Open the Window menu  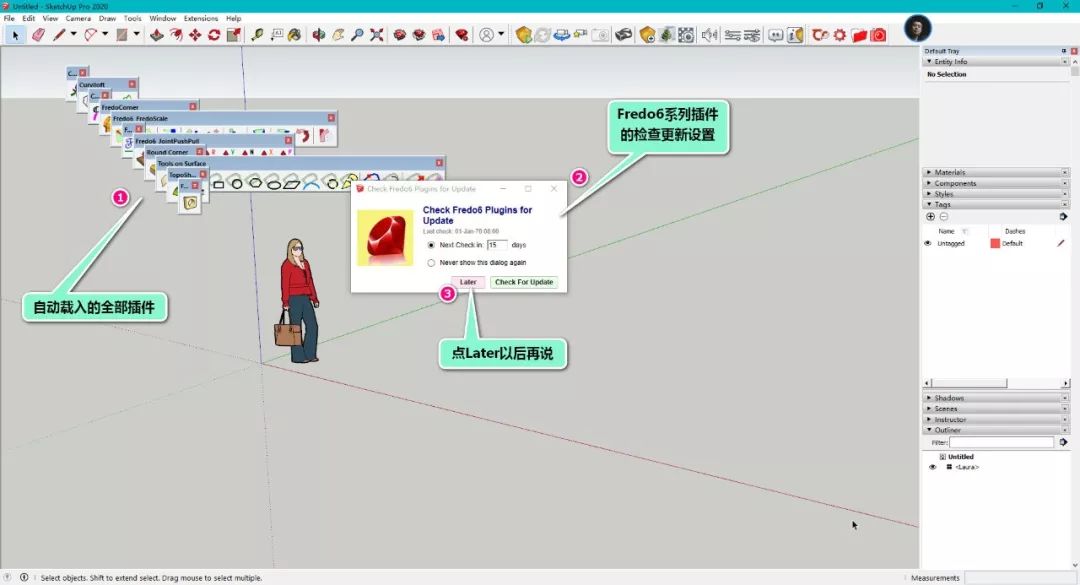pyautogui.click(x=163, y=19)
